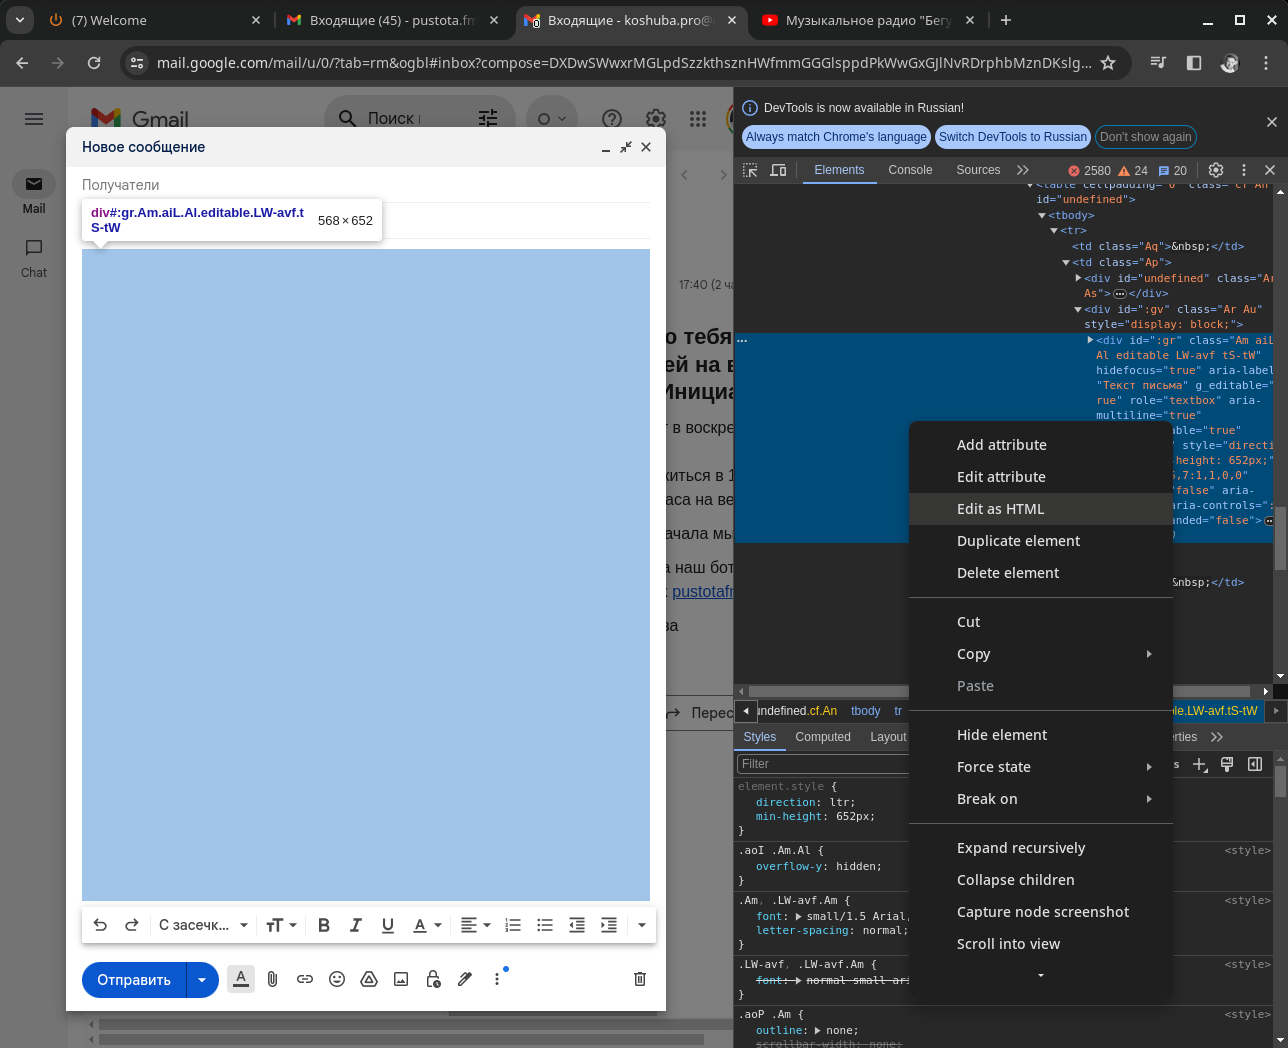
Task: Increase indent in compose toolbar
Action: tap(609, 925)
